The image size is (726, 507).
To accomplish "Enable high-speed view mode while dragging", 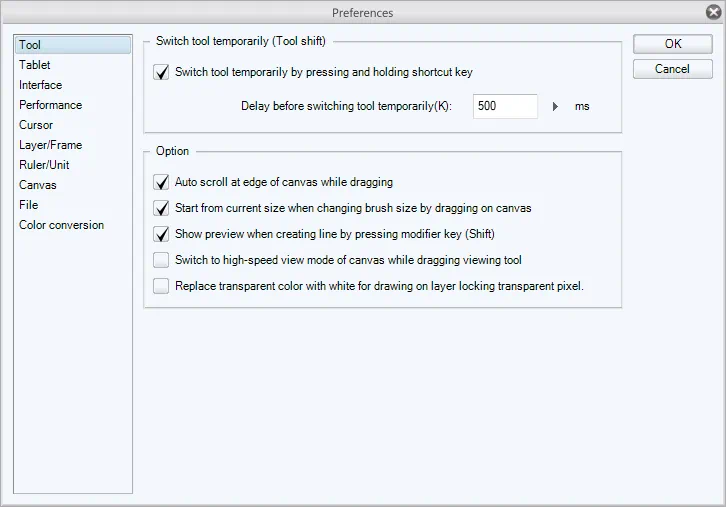I will click(x=161, y=260).
